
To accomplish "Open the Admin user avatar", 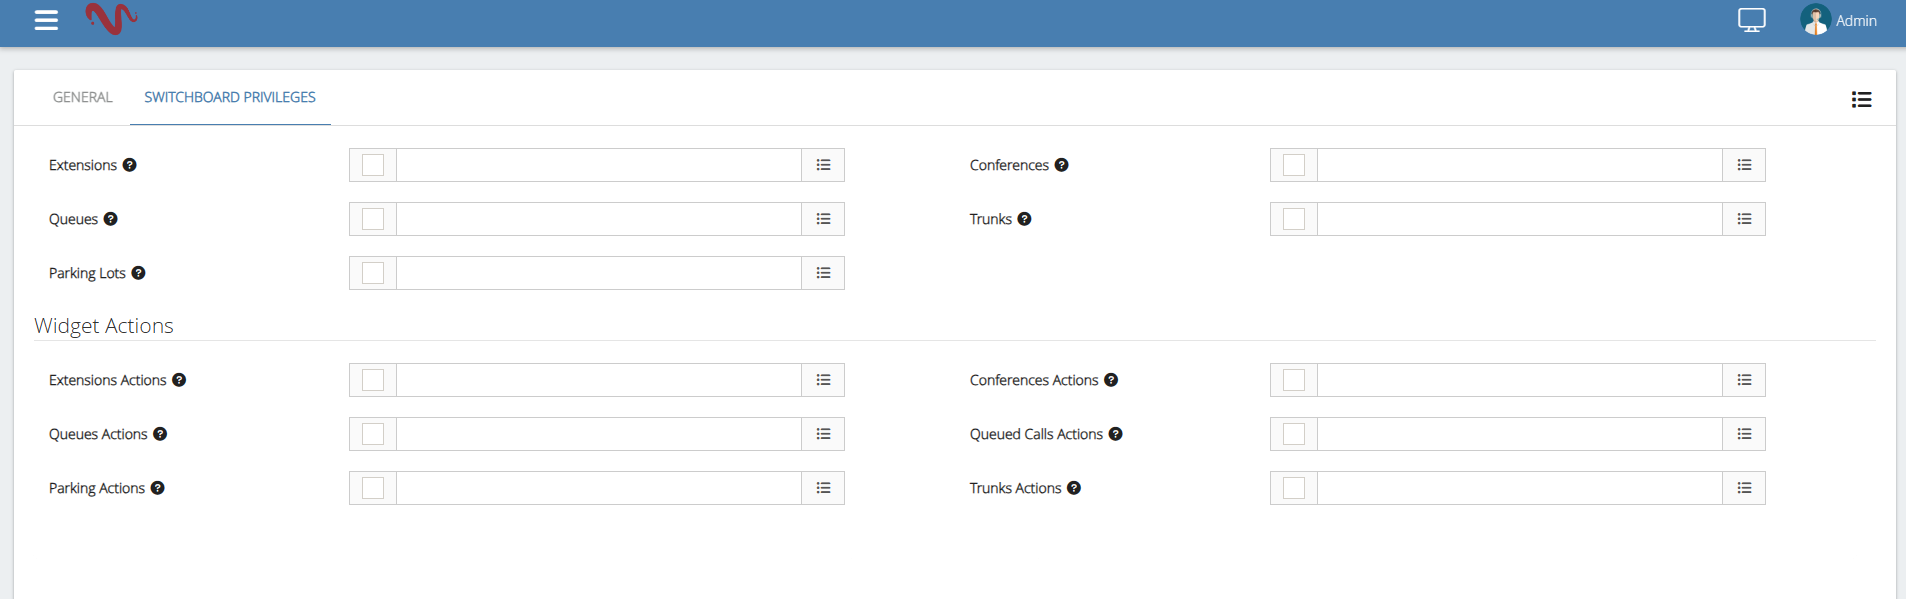I will tap(1815, 20).
